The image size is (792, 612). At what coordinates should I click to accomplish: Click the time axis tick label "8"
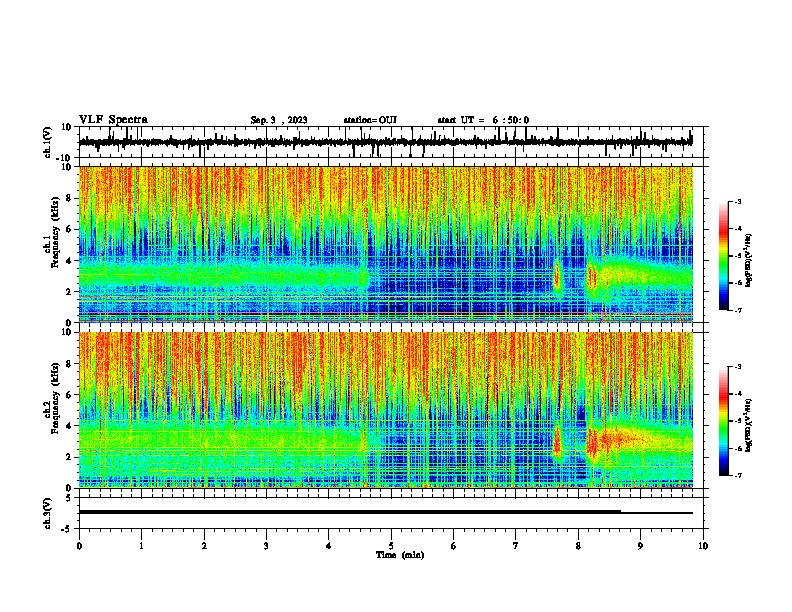tap(578, 546)
